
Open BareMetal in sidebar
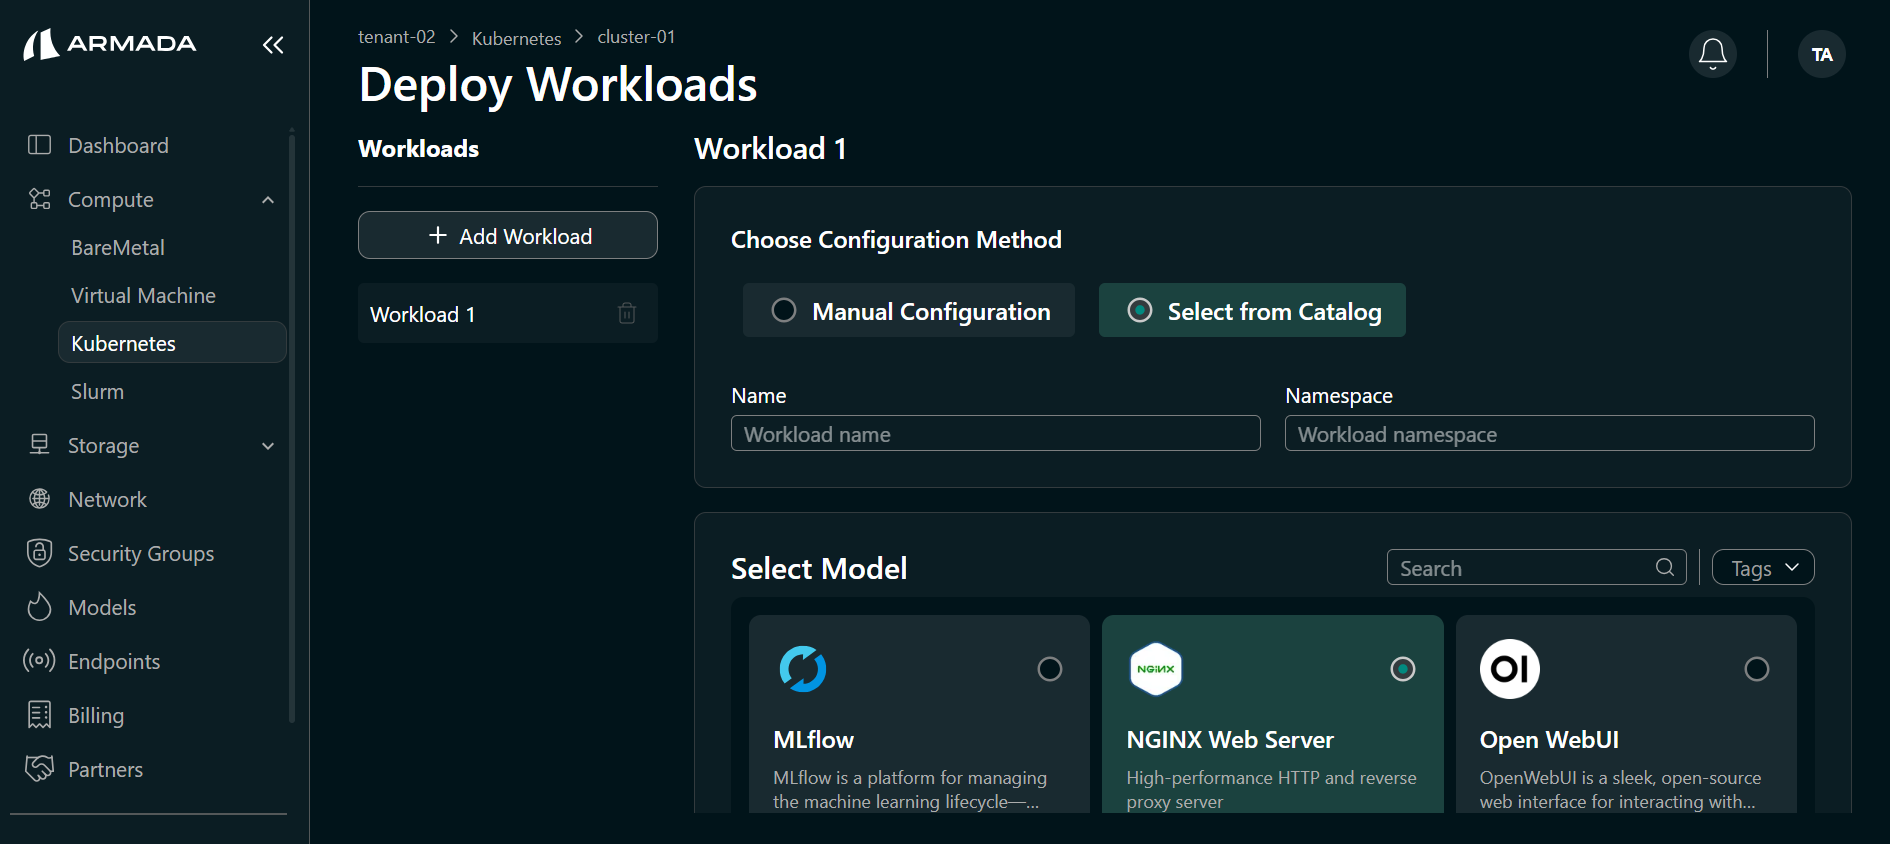pyautogui.click(x=118, y=247)
